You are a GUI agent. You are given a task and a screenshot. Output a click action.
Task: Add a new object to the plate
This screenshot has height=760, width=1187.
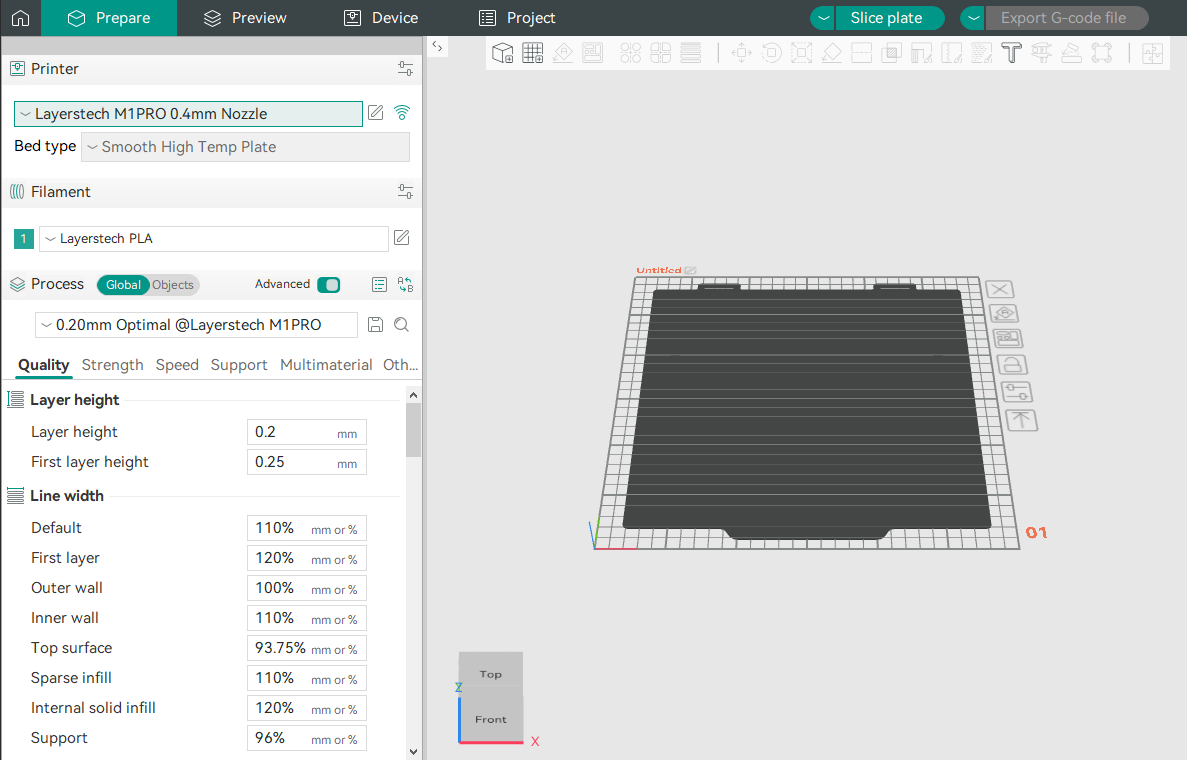[x=503, y=52]
